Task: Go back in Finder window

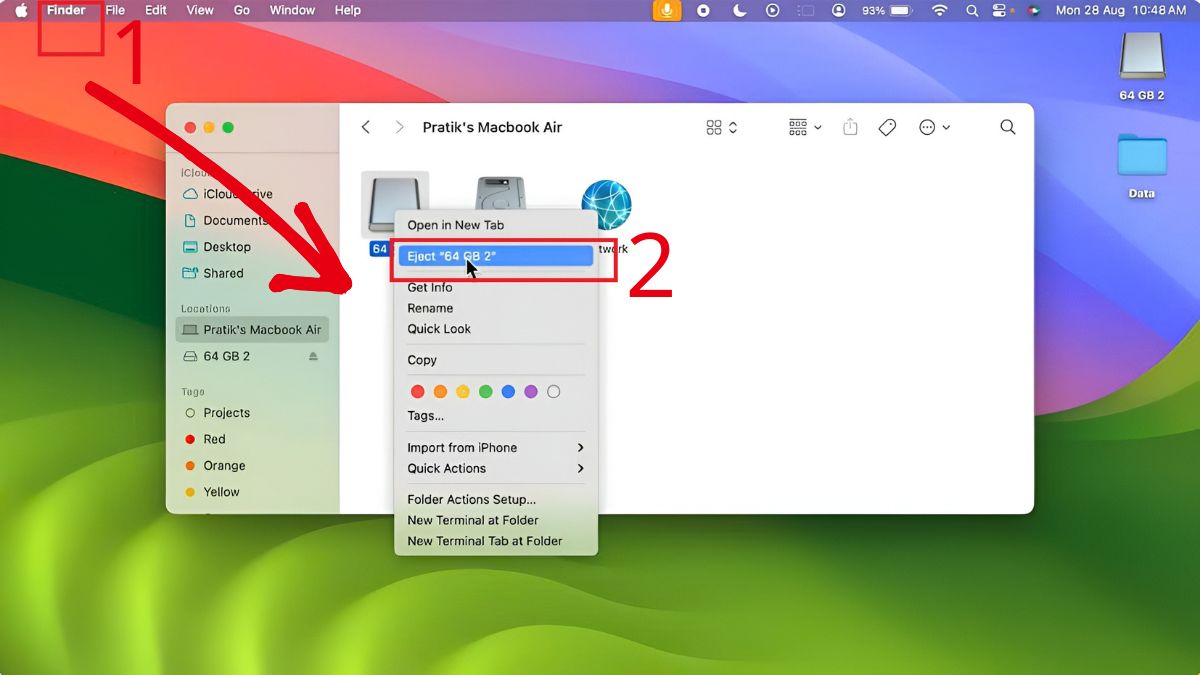Action: coord(366,127)
